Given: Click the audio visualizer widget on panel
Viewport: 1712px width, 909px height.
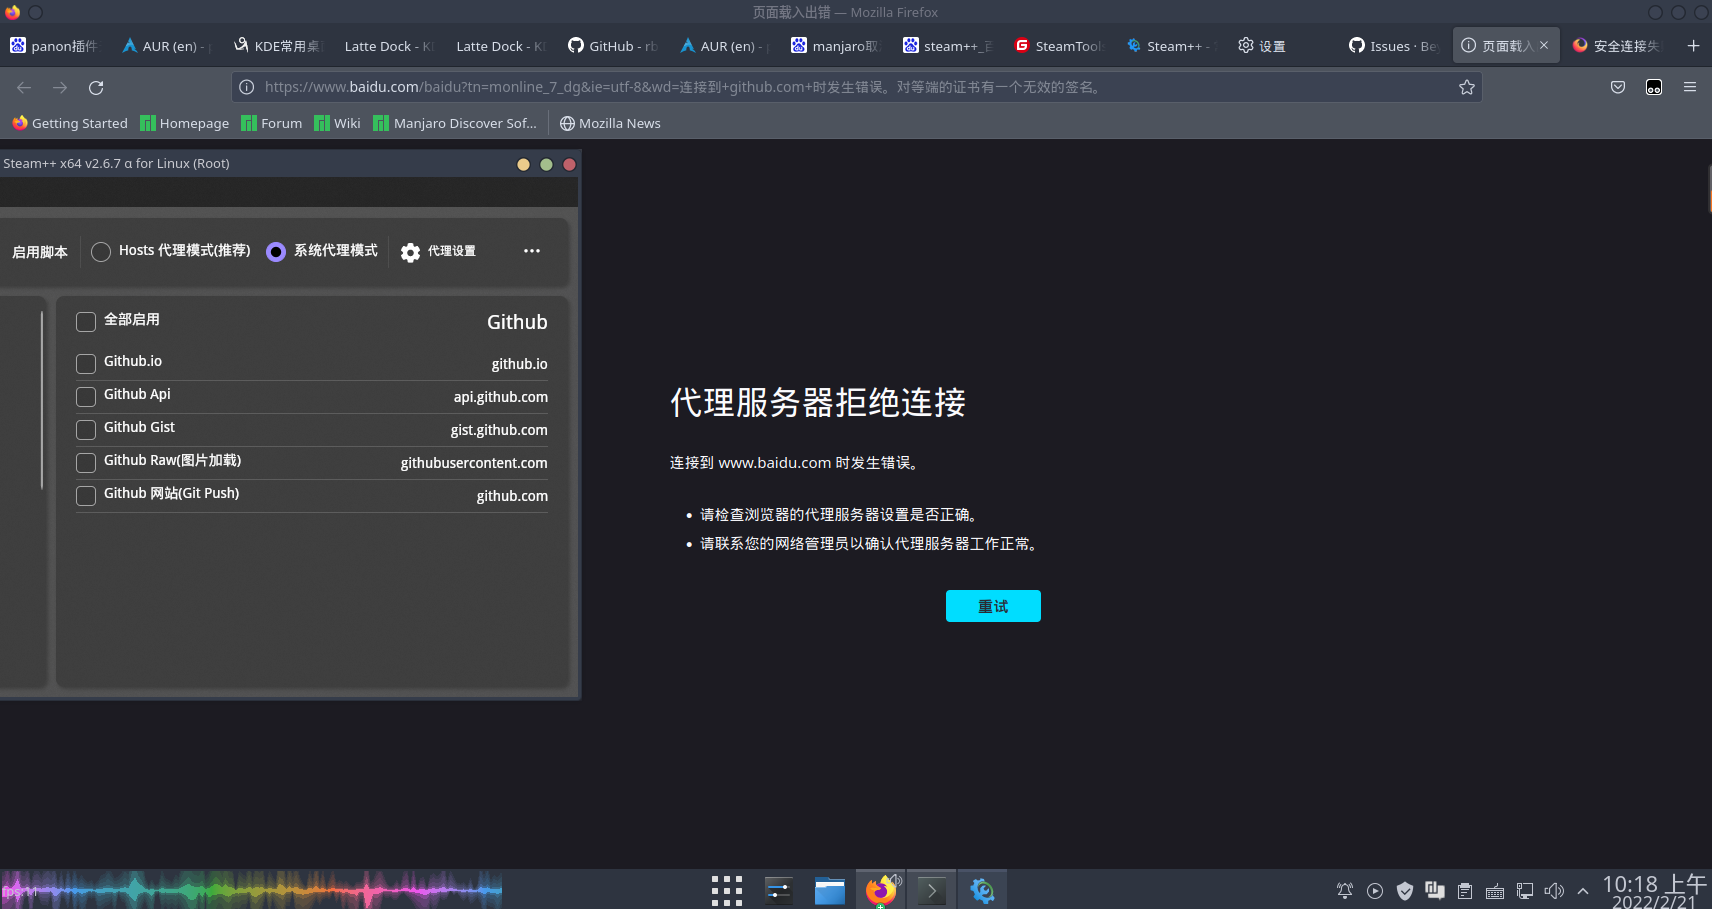Looking at the screenshot, I should coord(251,889).
